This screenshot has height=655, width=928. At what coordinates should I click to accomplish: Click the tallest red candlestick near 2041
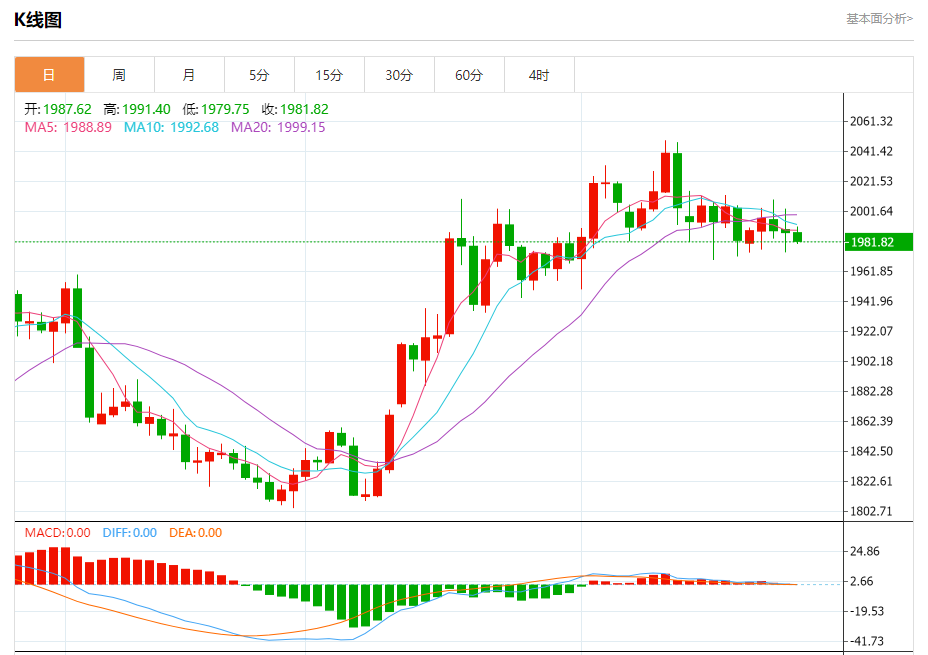pyautogui.click(x=665, y=173)
